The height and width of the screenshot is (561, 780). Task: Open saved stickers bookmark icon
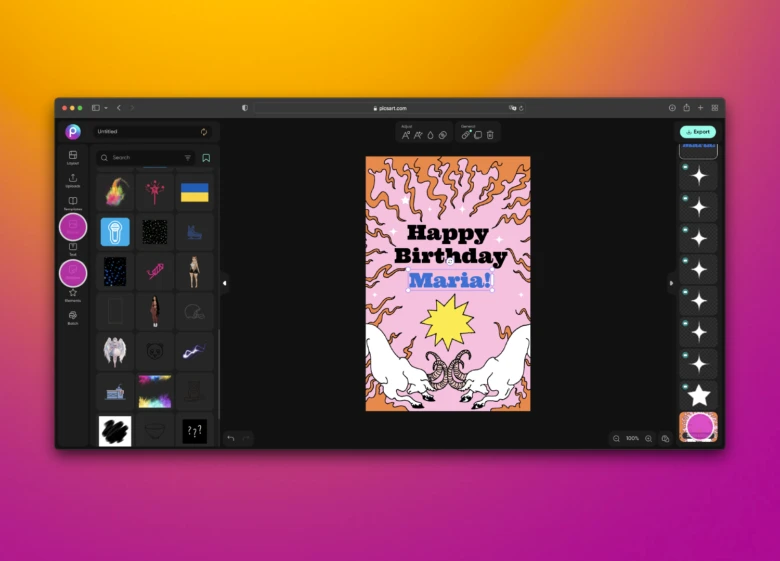206,157
